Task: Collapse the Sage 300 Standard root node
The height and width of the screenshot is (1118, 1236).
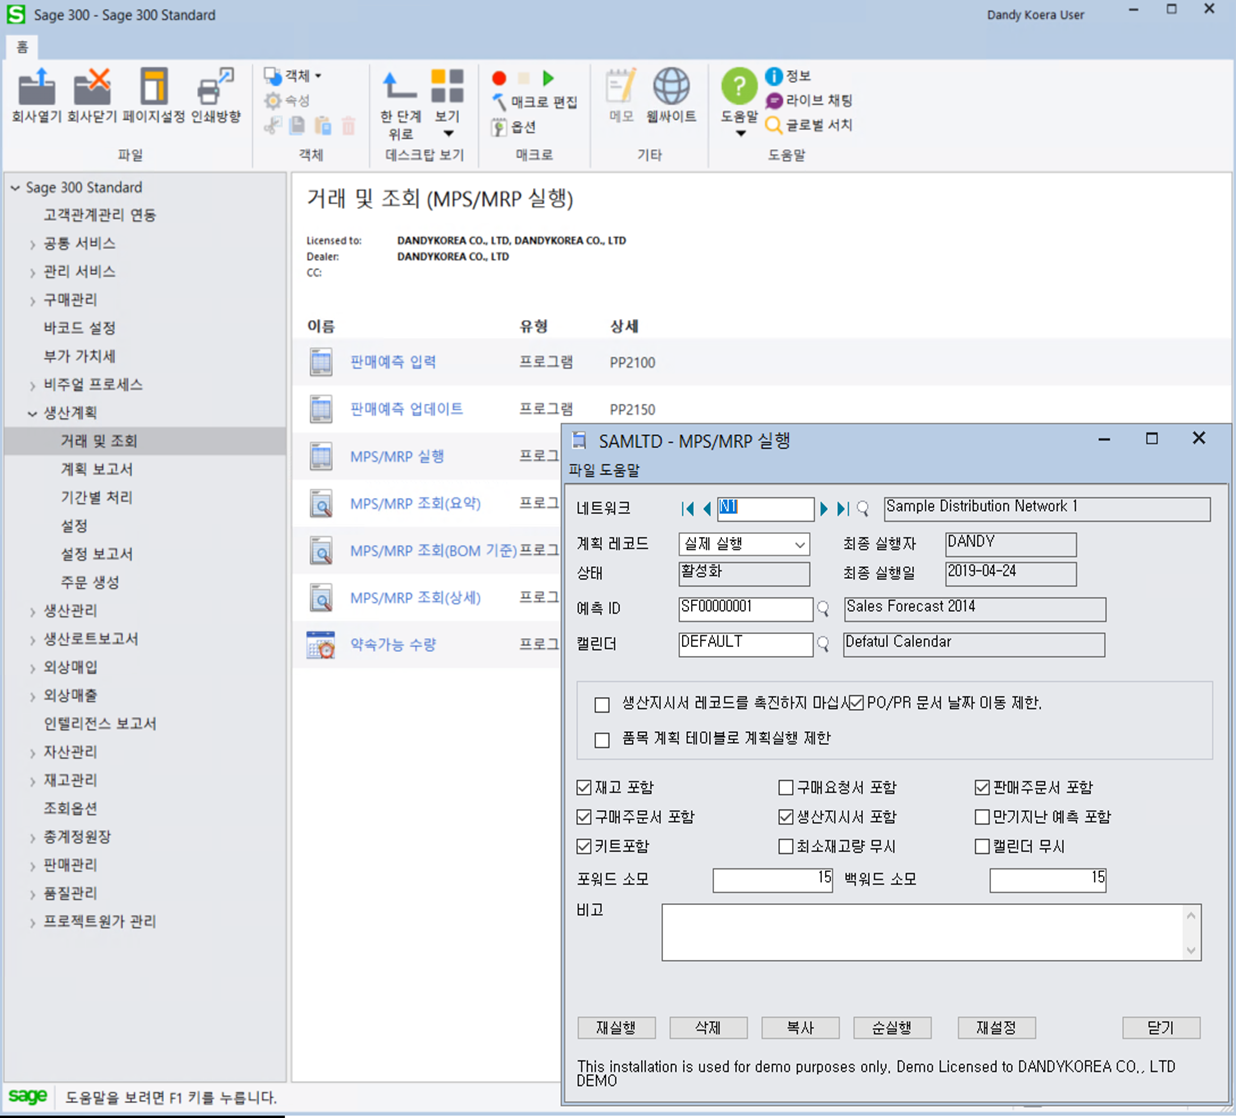Action: 15,188
